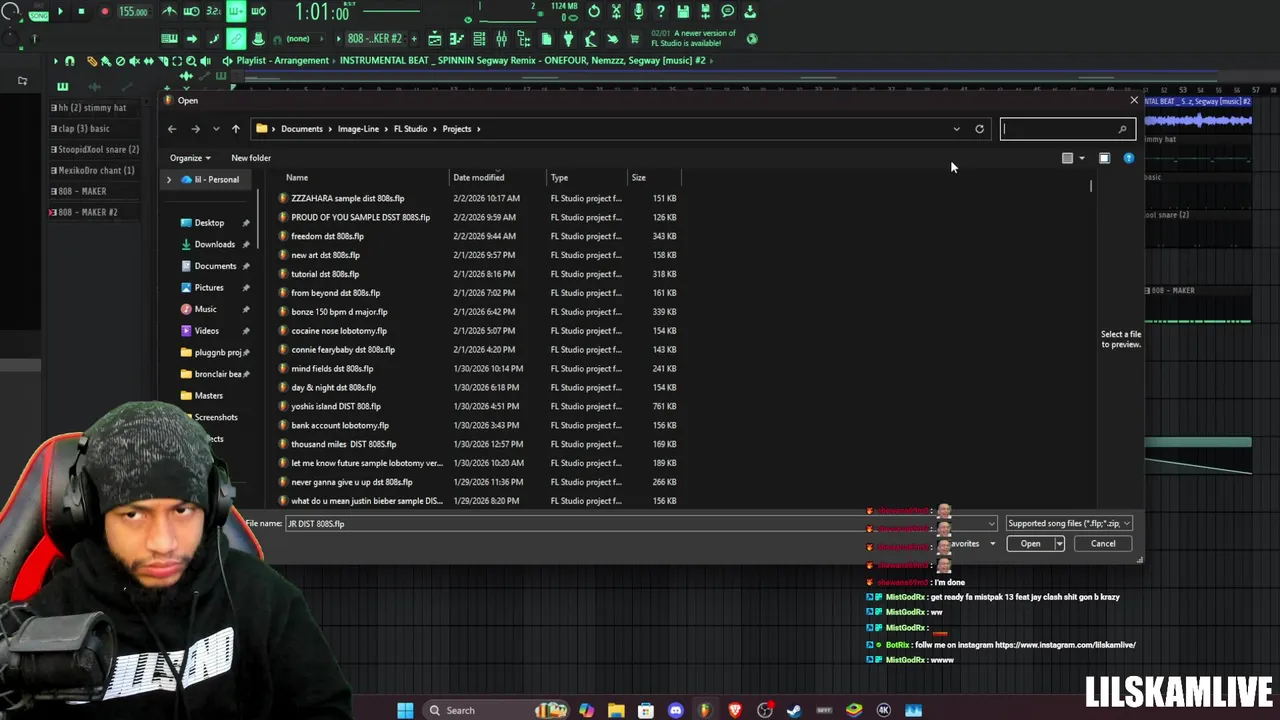This screenshot has width=1280, height=720.
Task: Sort by Date modified column header
Action: 479,178
